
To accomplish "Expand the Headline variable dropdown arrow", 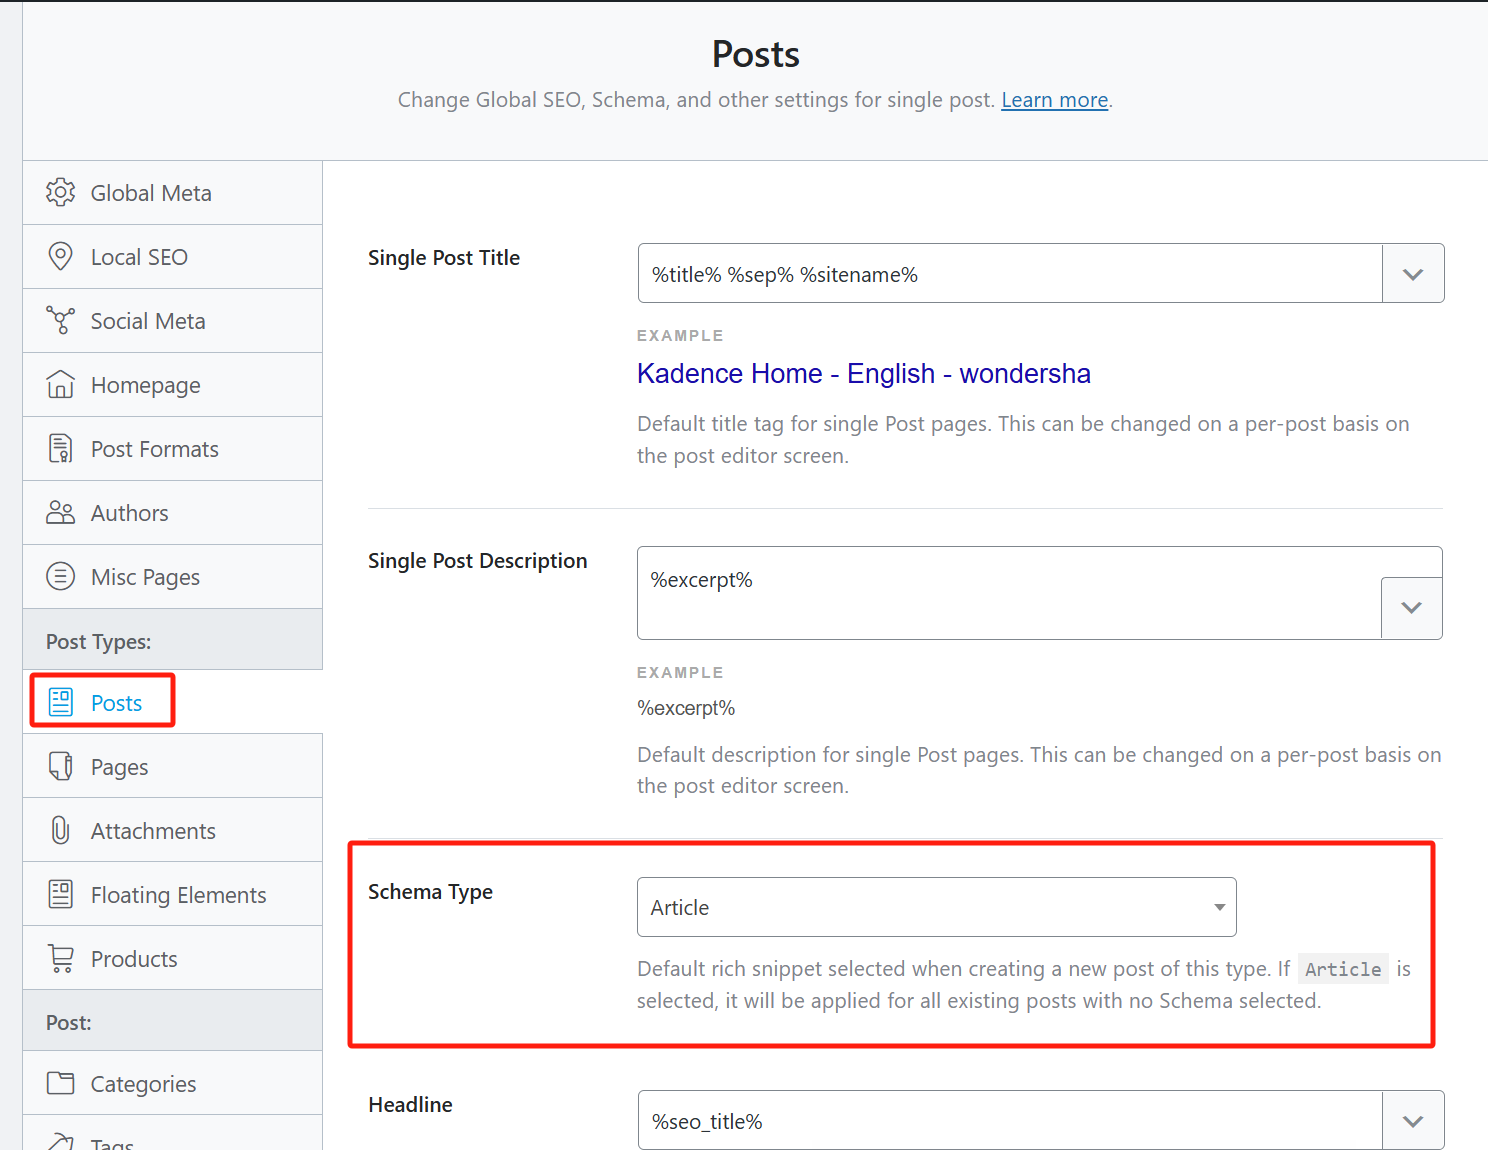I will (1412, 1121).
